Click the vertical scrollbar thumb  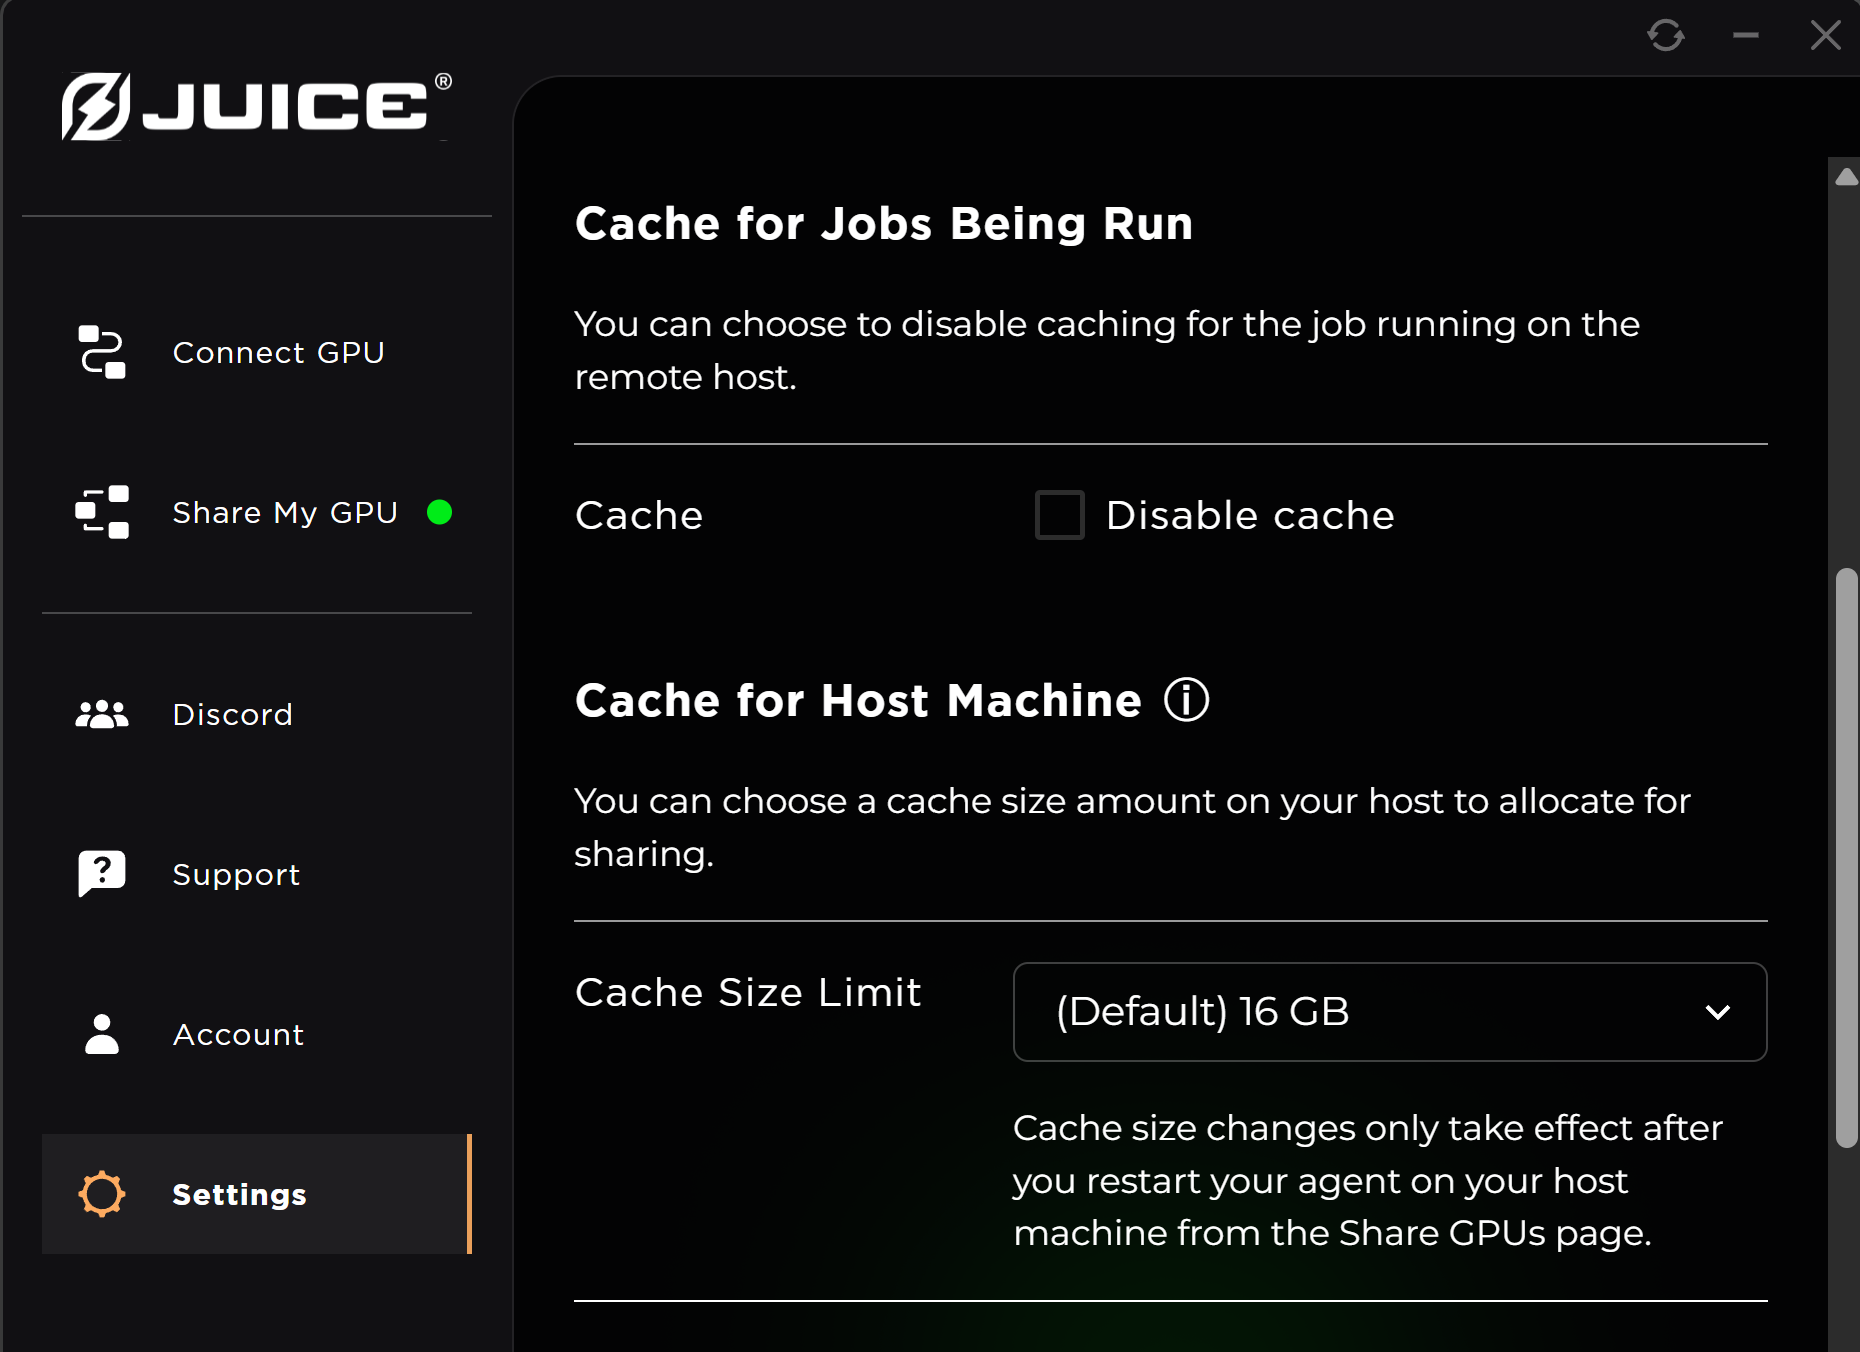pyautogui.click(x=1847, y=858)
